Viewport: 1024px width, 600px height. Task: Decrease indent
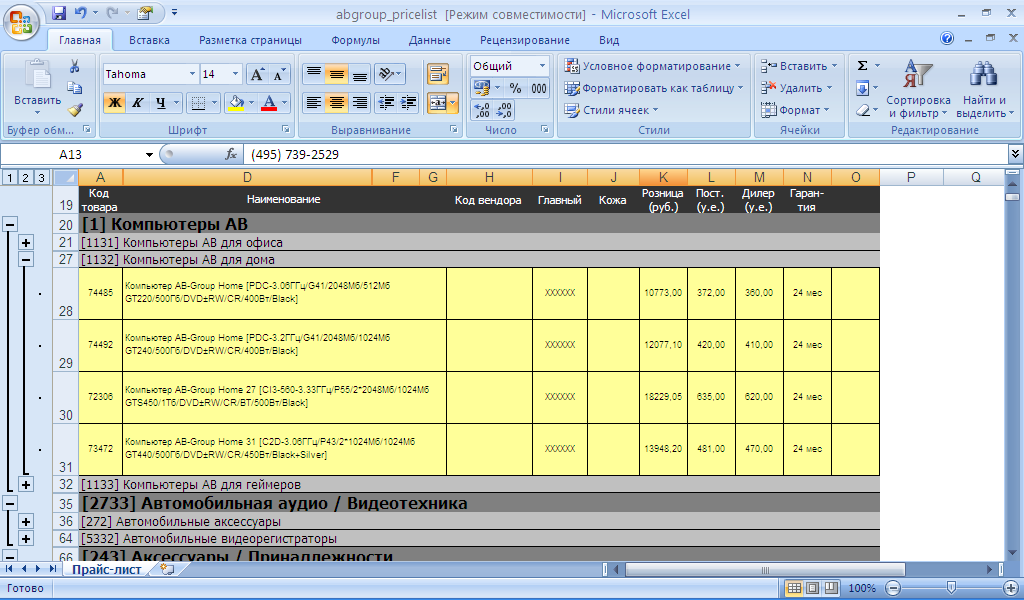click(x=387, y=103)
